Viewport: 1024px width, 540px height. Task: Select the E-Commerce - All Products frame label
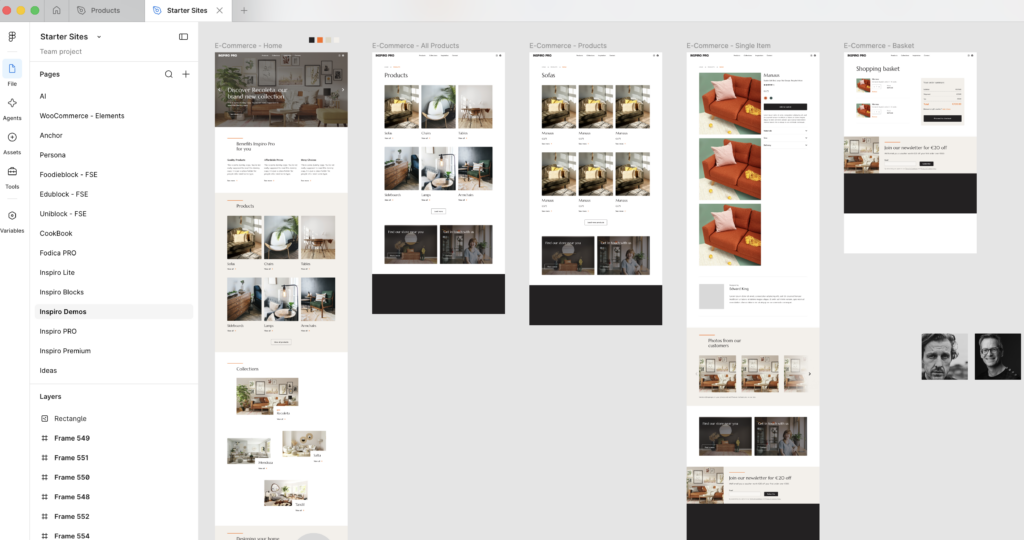[415, 46]
